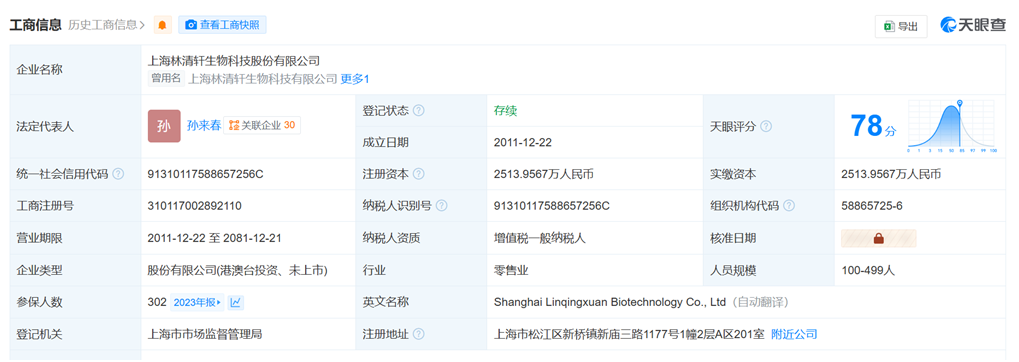The height and width of the screenshot is (362, 1019).
Task: Select company type 股份有限公司(港澳台投资、未上市)
Action: [238, 270]
